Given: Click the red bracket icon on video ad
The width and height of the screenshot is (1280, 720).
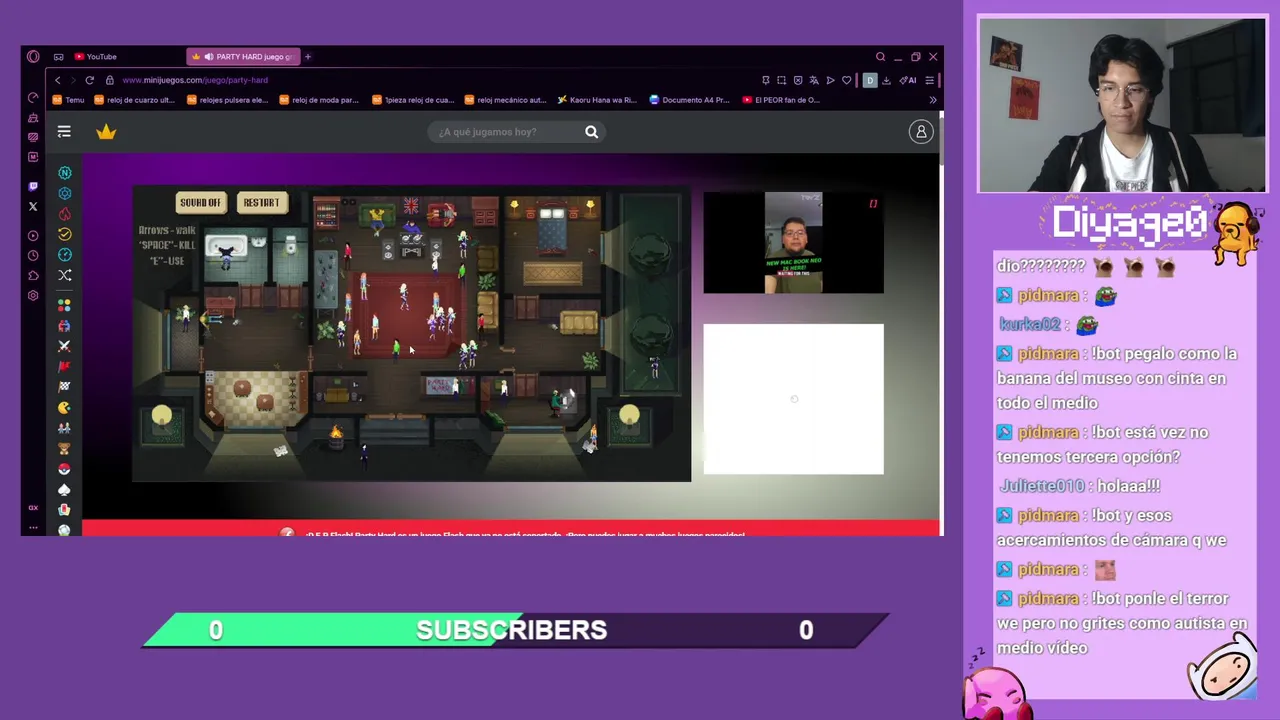Looking at the screenshot, I should click(873, 204).
